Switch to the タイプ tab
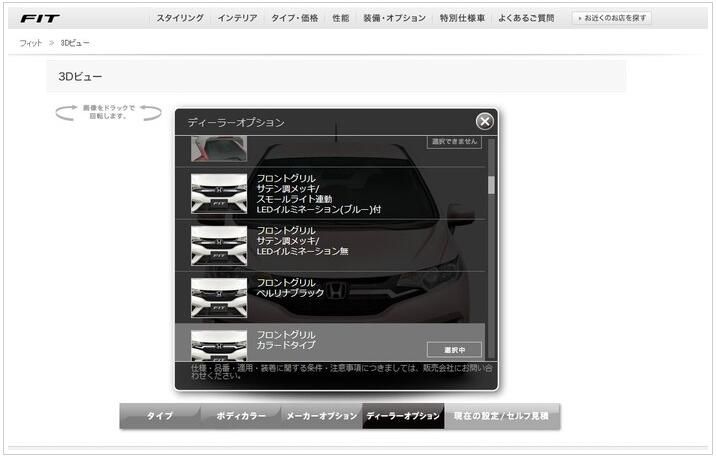 (x=160, y=416)
